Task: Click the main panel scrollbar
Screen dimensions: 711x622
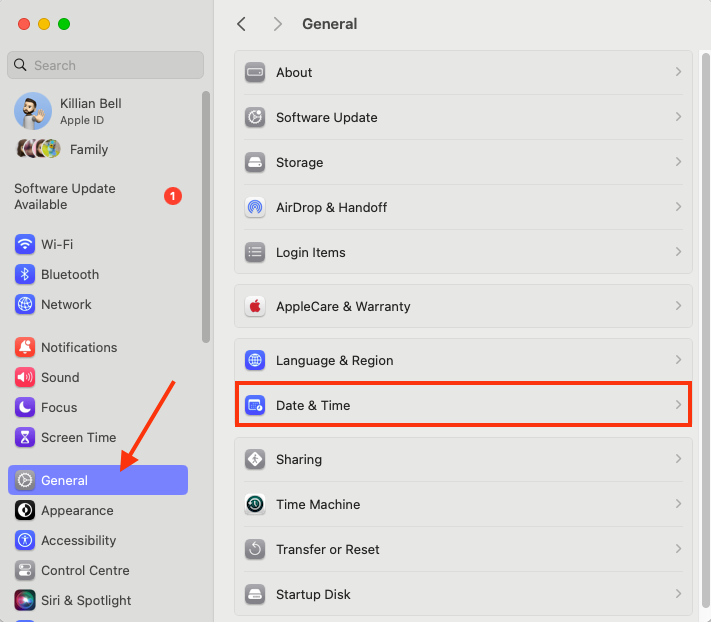Action: click(x=706, y=330)
